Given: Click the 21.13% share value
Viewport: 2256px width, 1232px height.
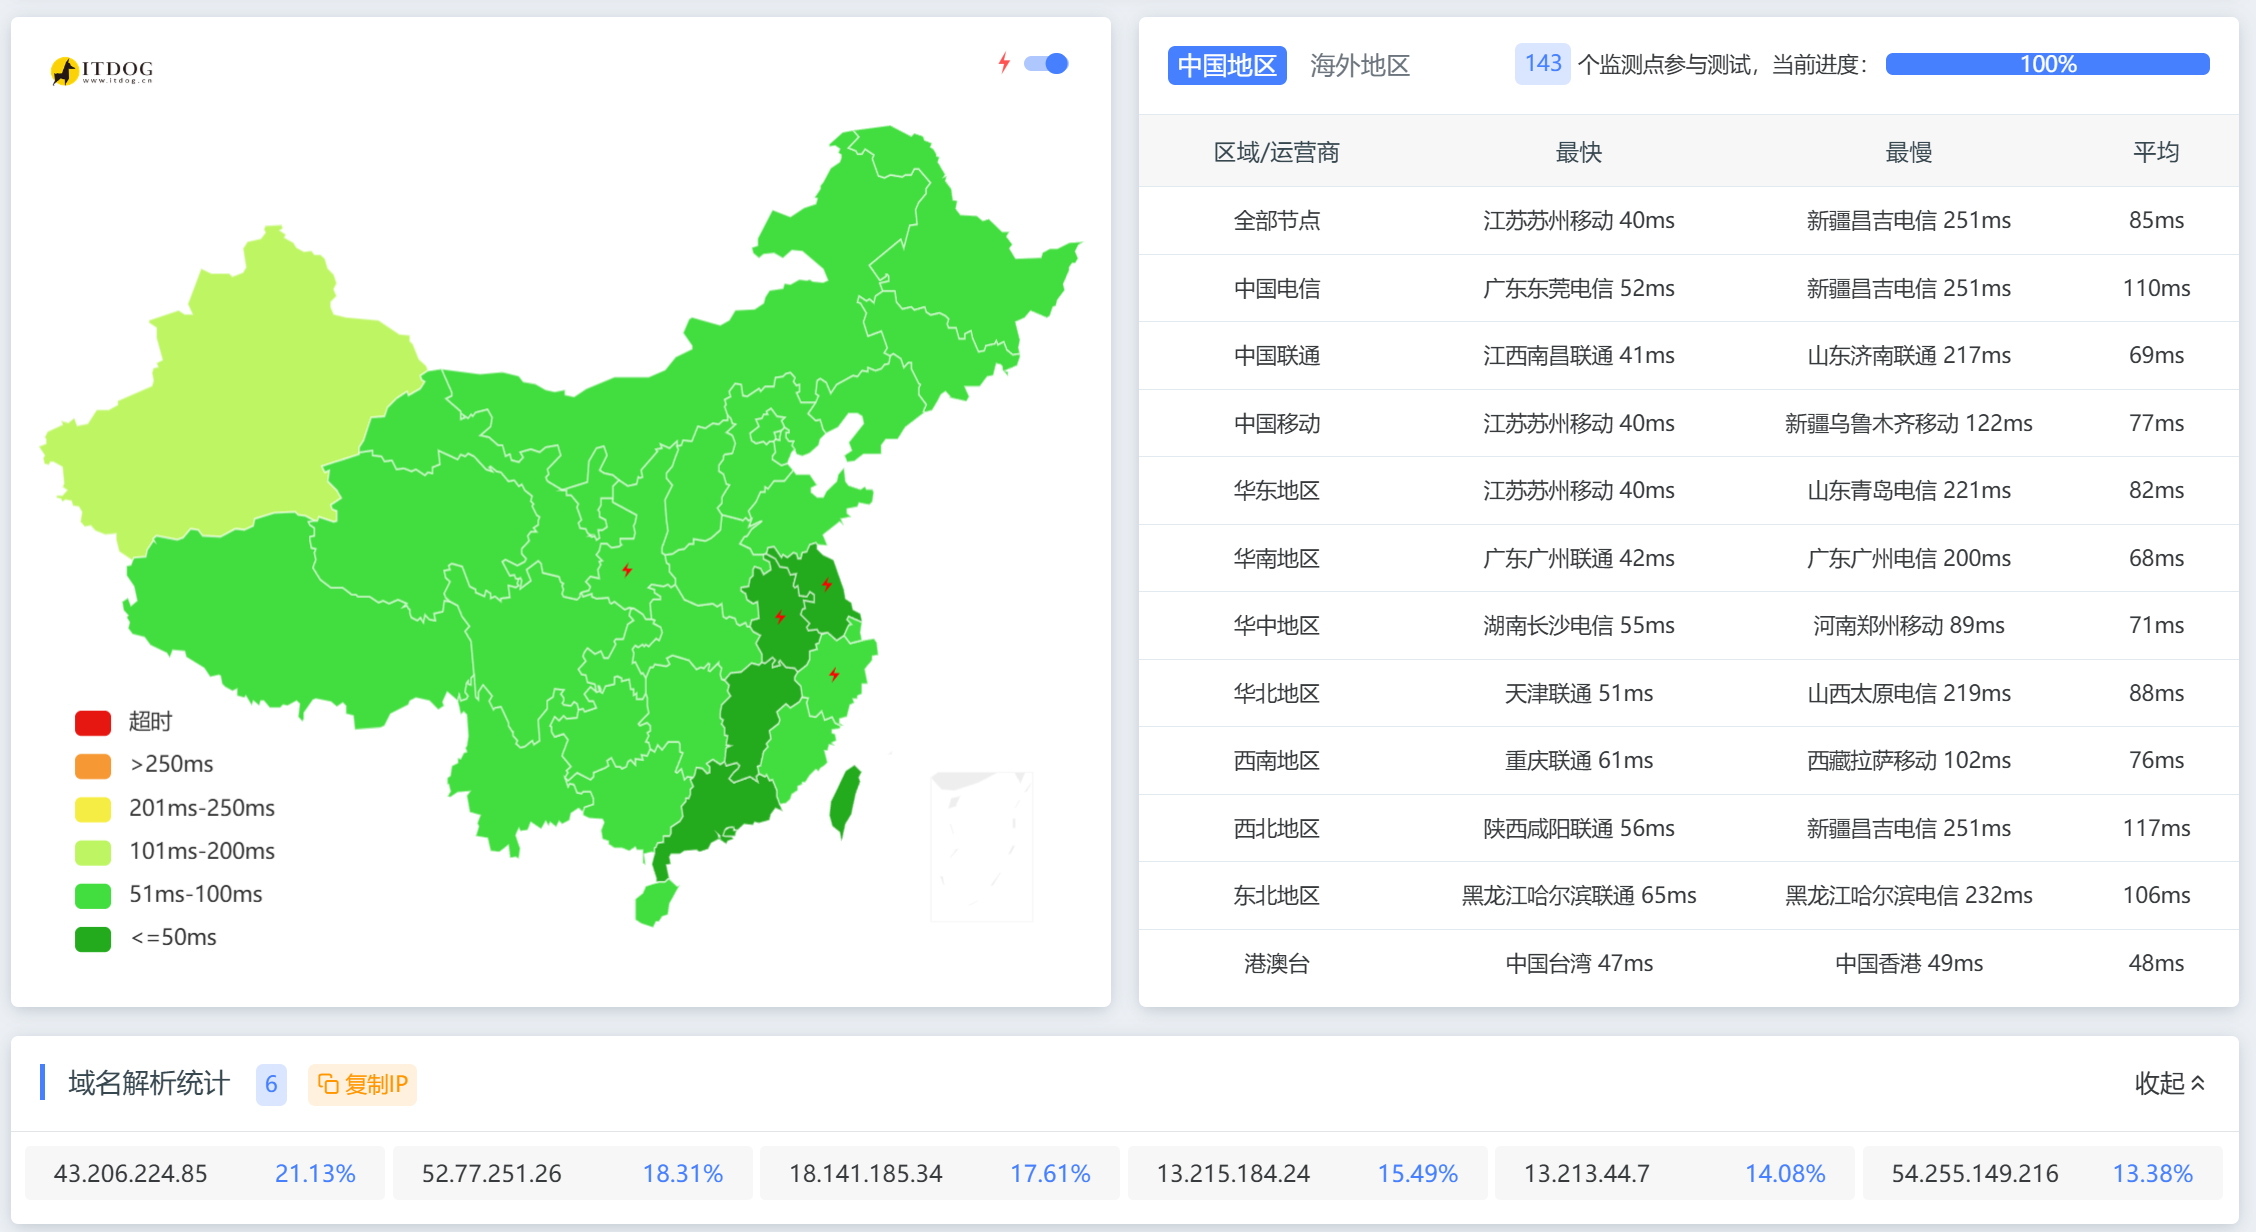Looking at the screenshot, I should pyautogui.click(x=315, y=1173).
